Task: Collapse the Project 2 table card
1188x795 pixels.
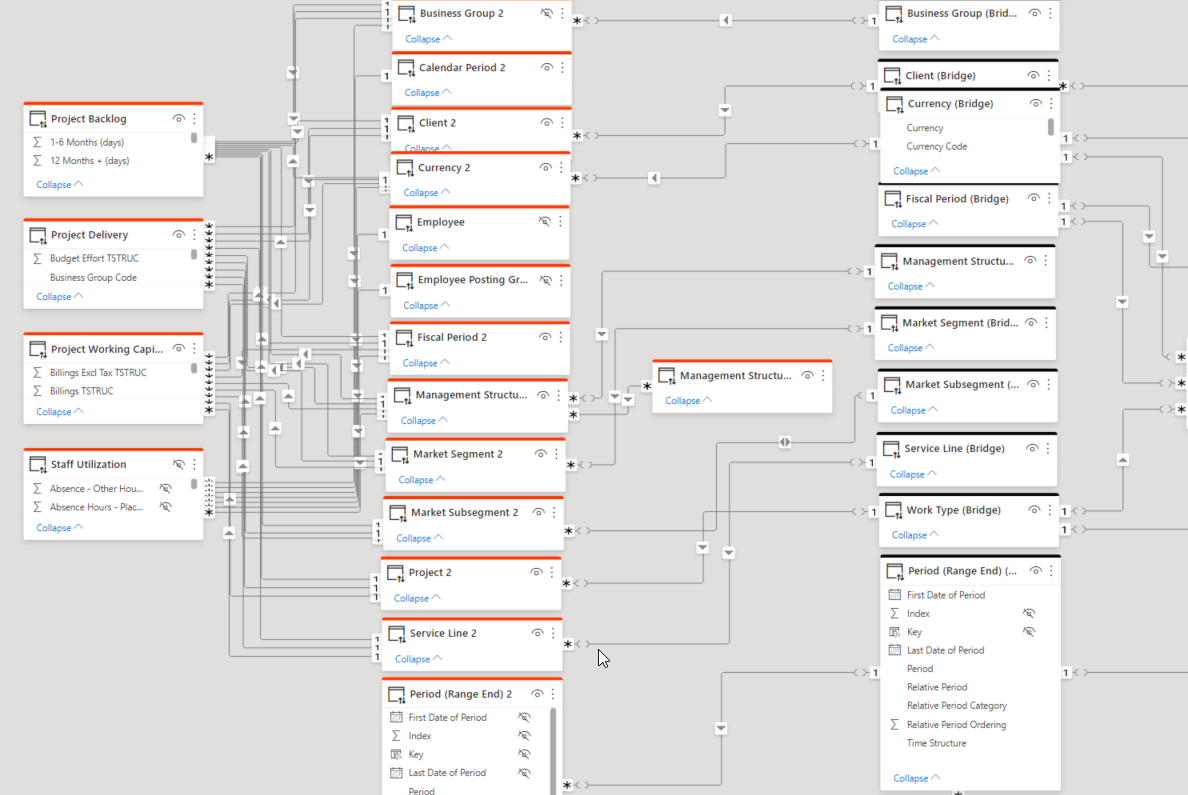Action: [417, 599]
